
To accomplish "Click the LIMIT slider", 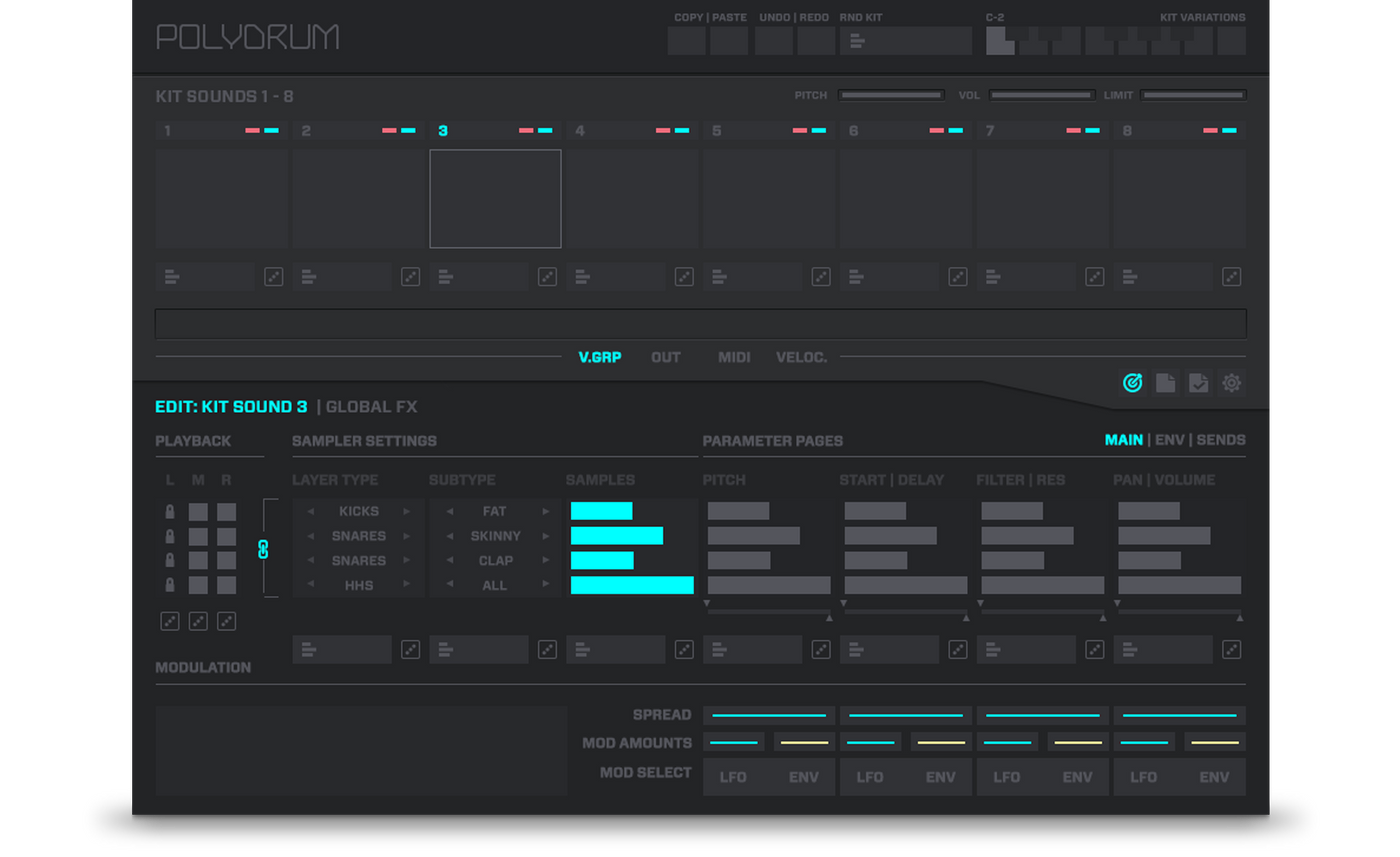I will tap(1193, 95).
